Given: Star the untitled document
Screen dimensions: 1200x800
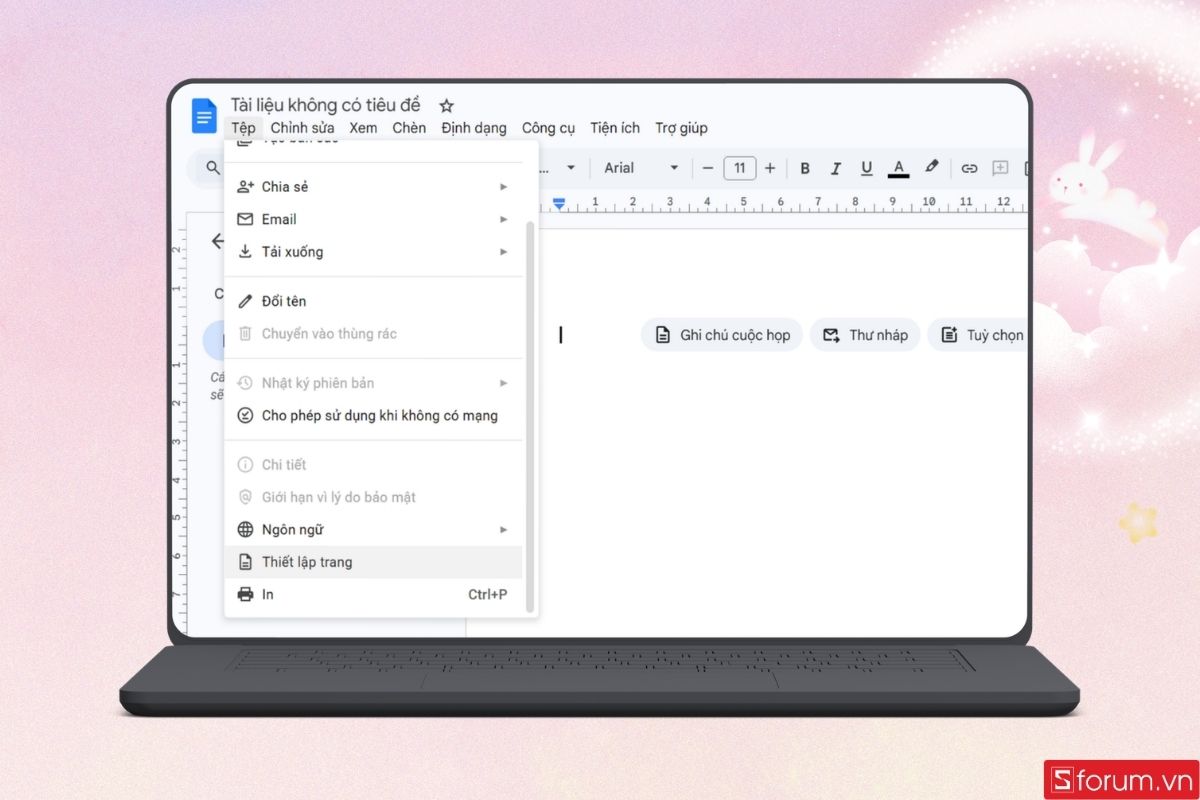Looking at the screenshot, I should tap(446, 106).
